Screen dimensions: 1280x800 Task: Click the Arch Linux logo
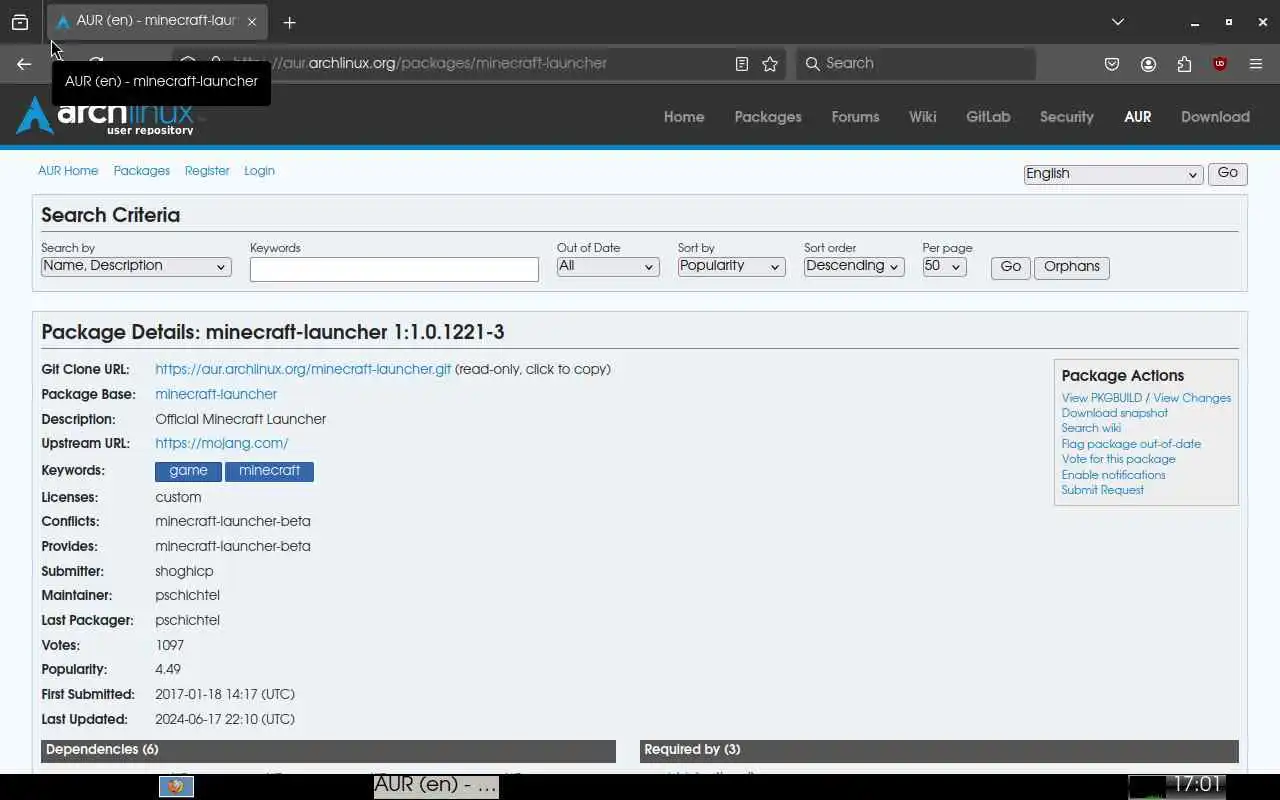pyautogui.click(x=106, y=116)
